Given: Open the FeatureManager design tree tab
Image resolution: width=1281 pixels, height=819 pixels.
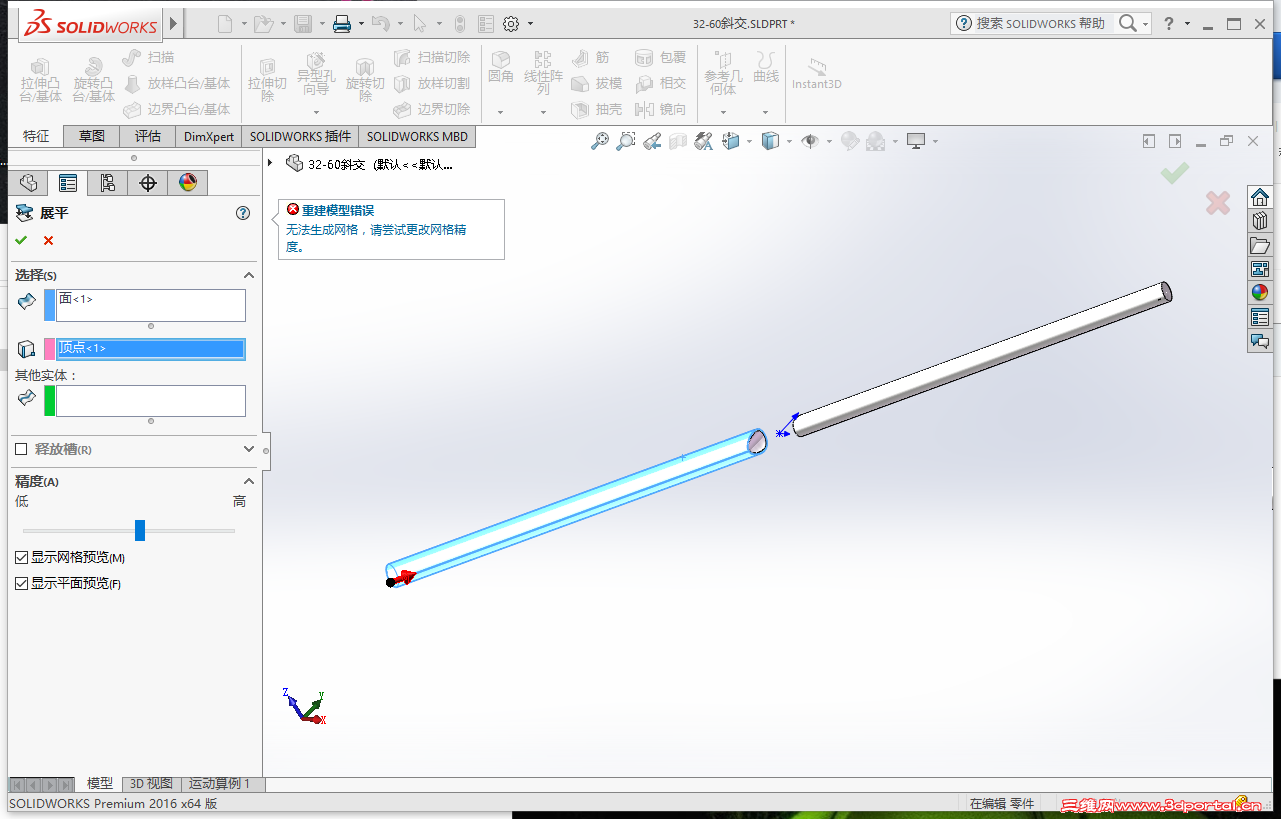Looking at the screenshot, I should pos(28,182).
